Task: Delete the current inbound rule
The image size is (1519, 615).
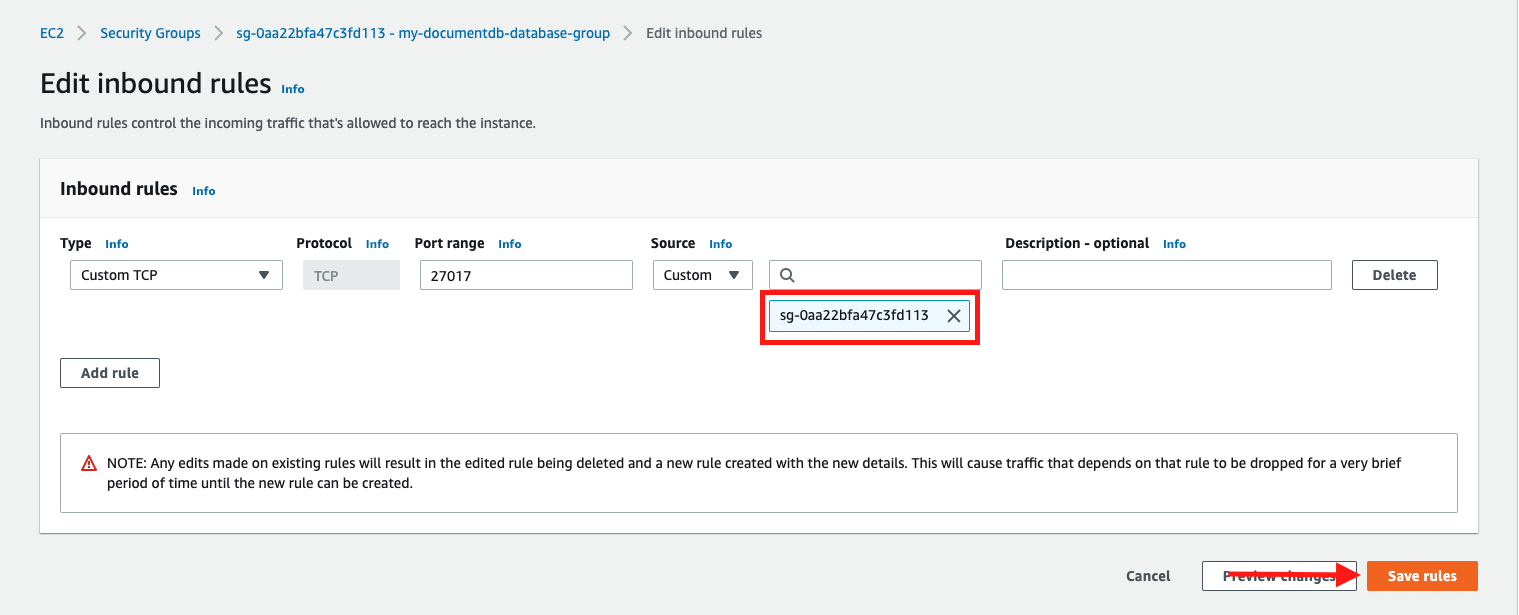Action: click(x=1394, y=274)
